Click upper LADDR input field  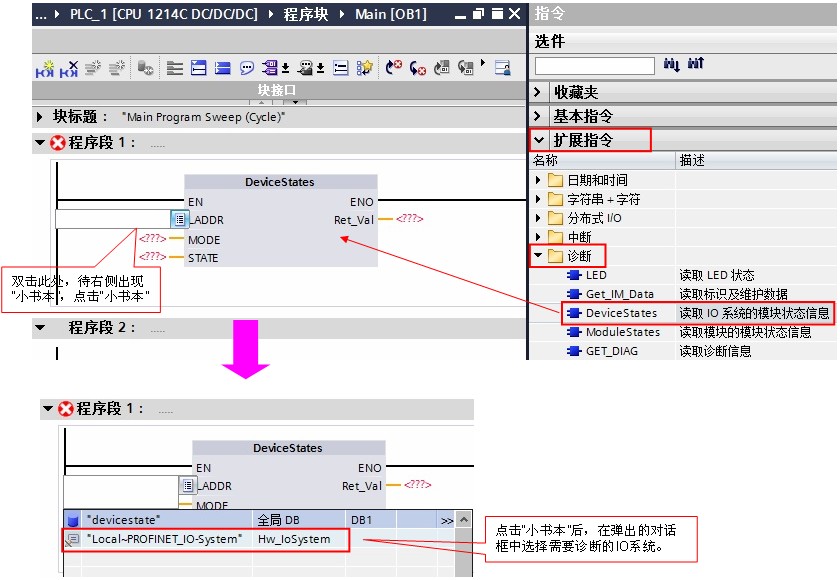point(112,219)
